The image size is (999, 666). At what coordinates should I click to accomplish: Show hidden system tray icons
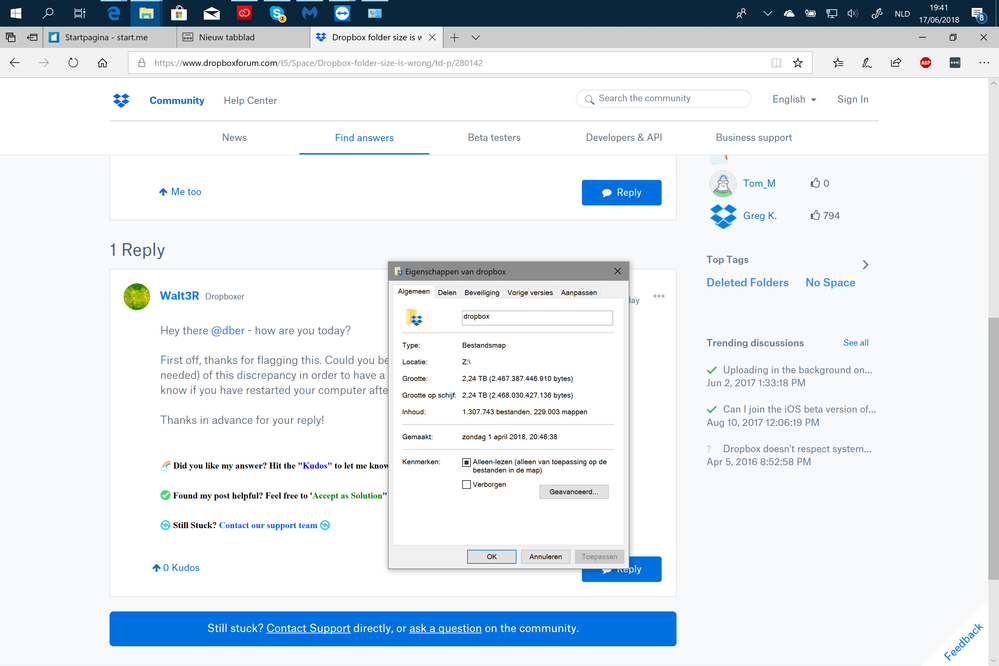(768, 13)
